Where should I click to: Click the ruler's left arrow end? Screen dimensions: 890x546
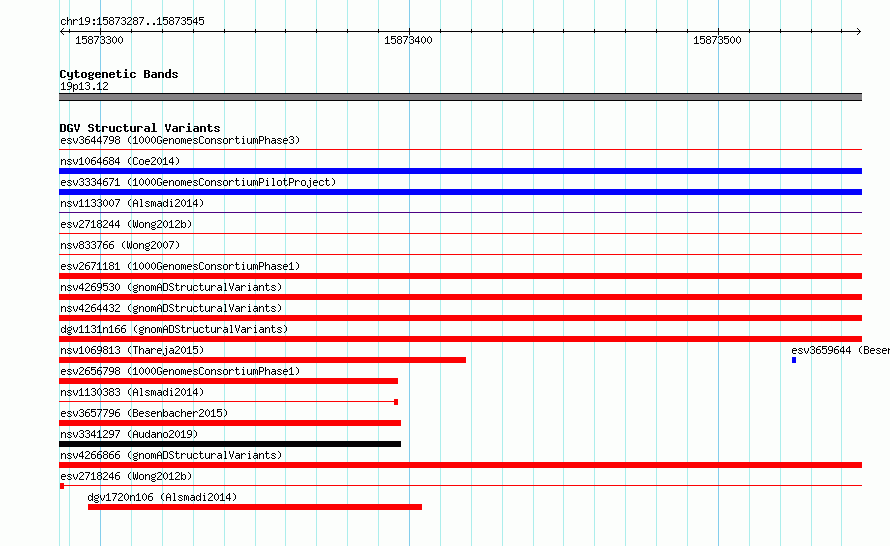click(x=62, y=31)
